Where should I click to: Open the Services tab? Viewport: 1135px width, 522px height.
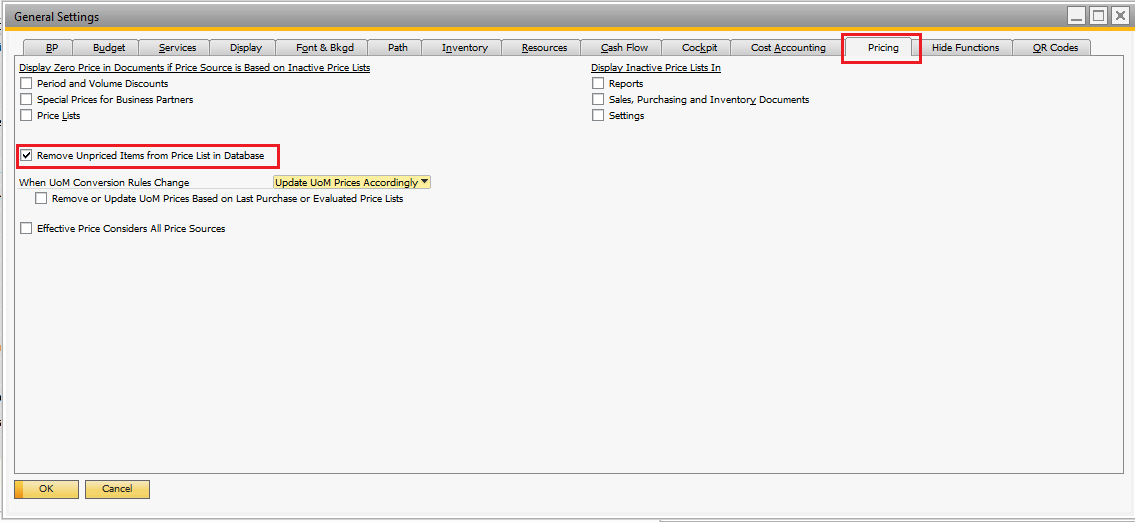pyautogui.click(x=177, y=48)
